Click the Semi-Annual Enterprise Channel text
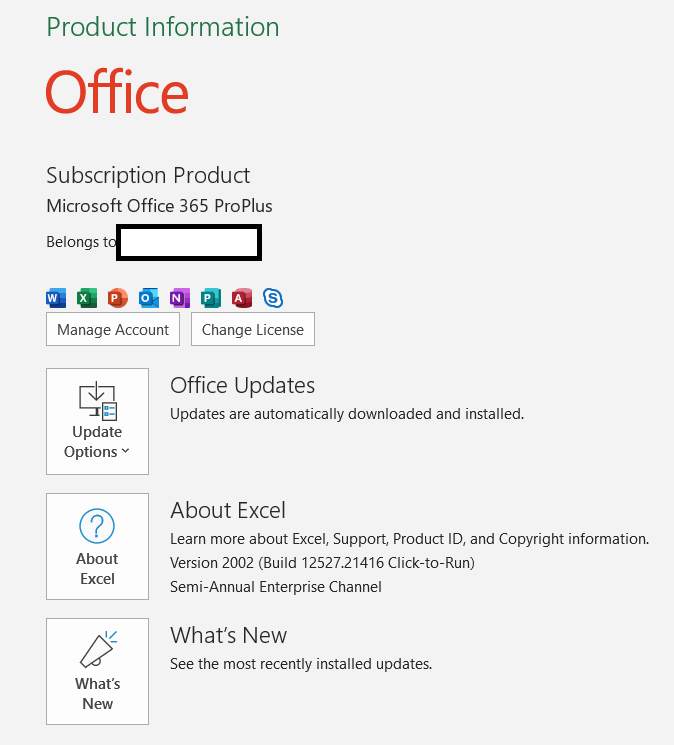 pos(276,587)
